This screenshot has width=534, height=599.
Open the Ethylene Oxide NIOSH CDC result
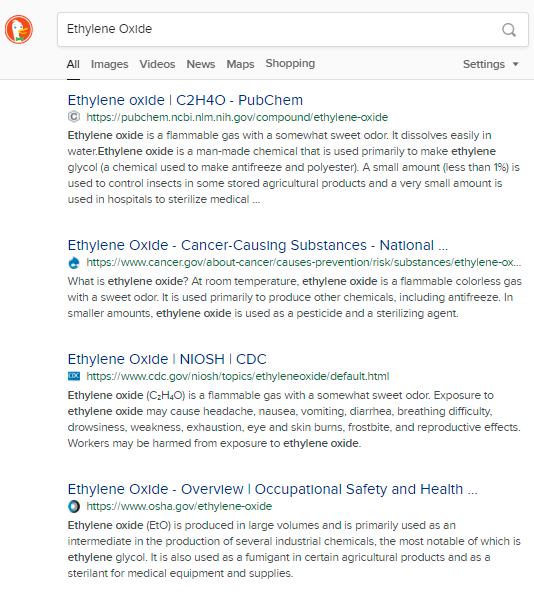[167, 359]
